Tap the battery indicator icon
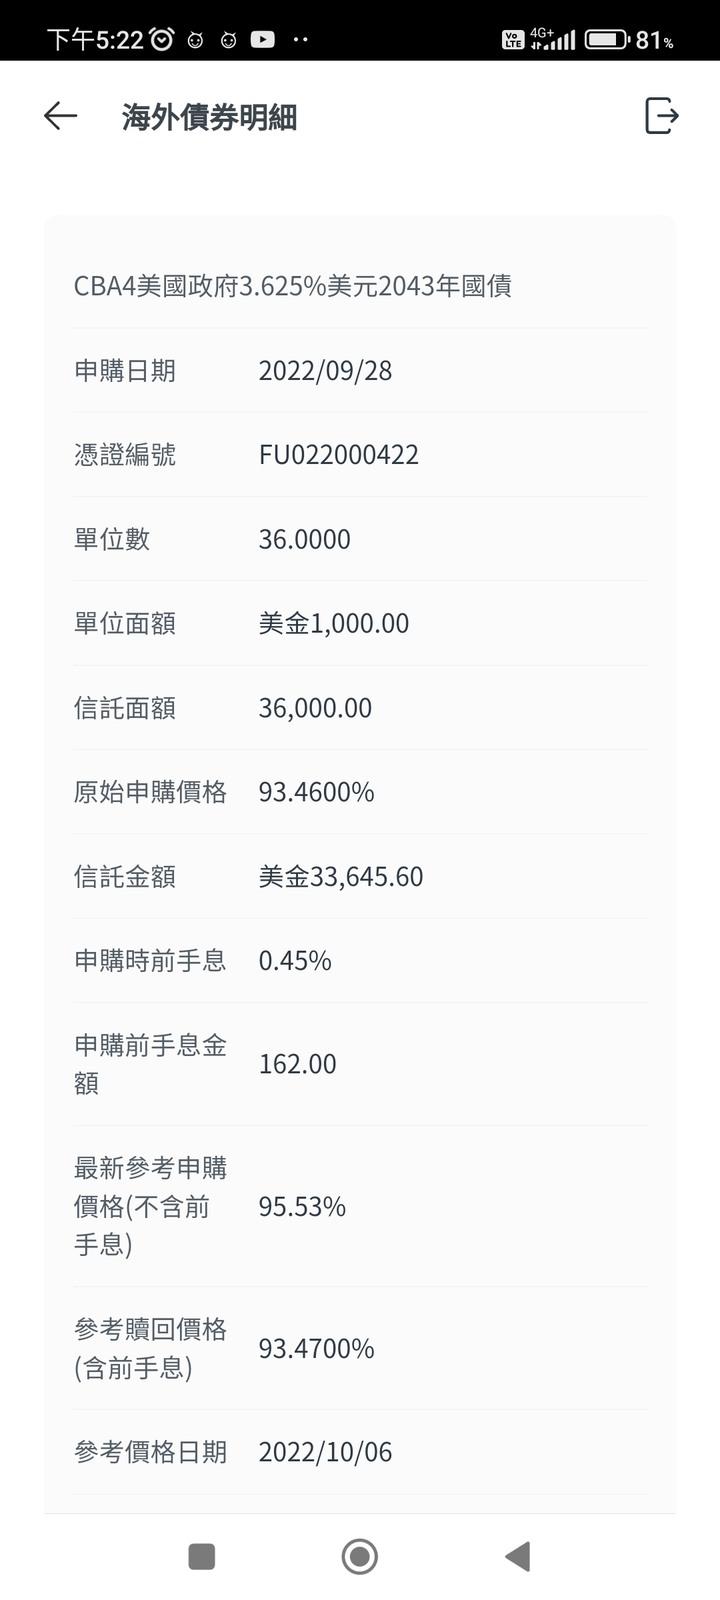The height and width of the screenshot is (1600, 720). pyautogui.click(x=607, y=40)
